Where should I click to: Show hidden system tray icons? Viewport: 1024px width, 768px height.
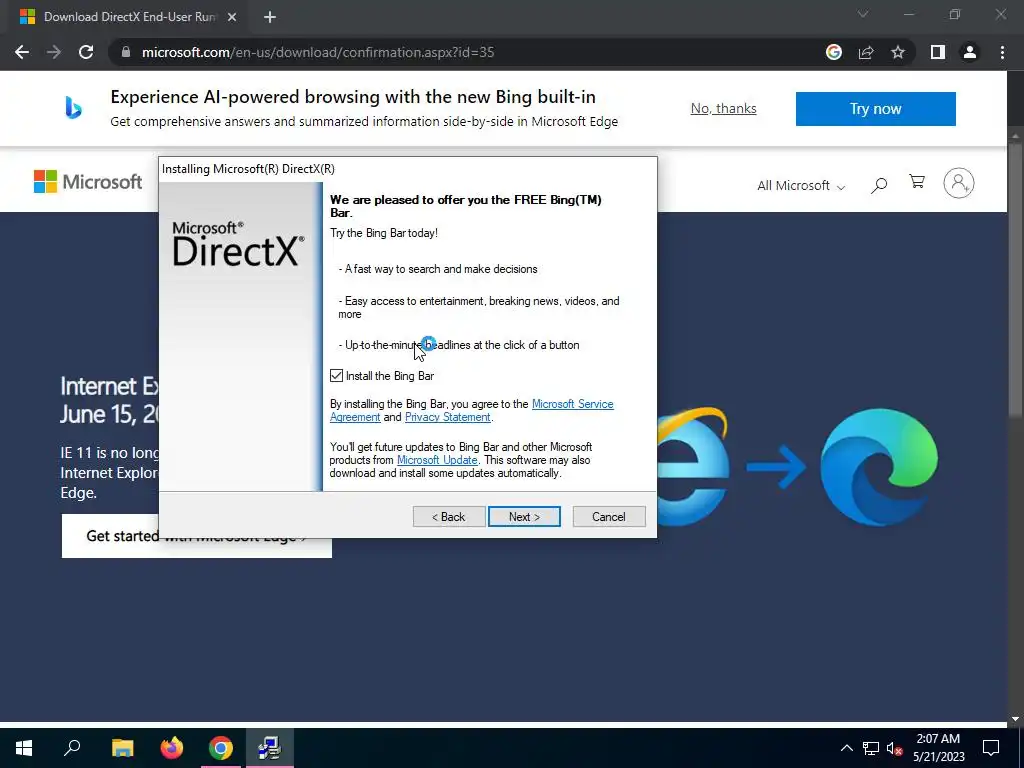pyautogui.click(x=846, y=748)
